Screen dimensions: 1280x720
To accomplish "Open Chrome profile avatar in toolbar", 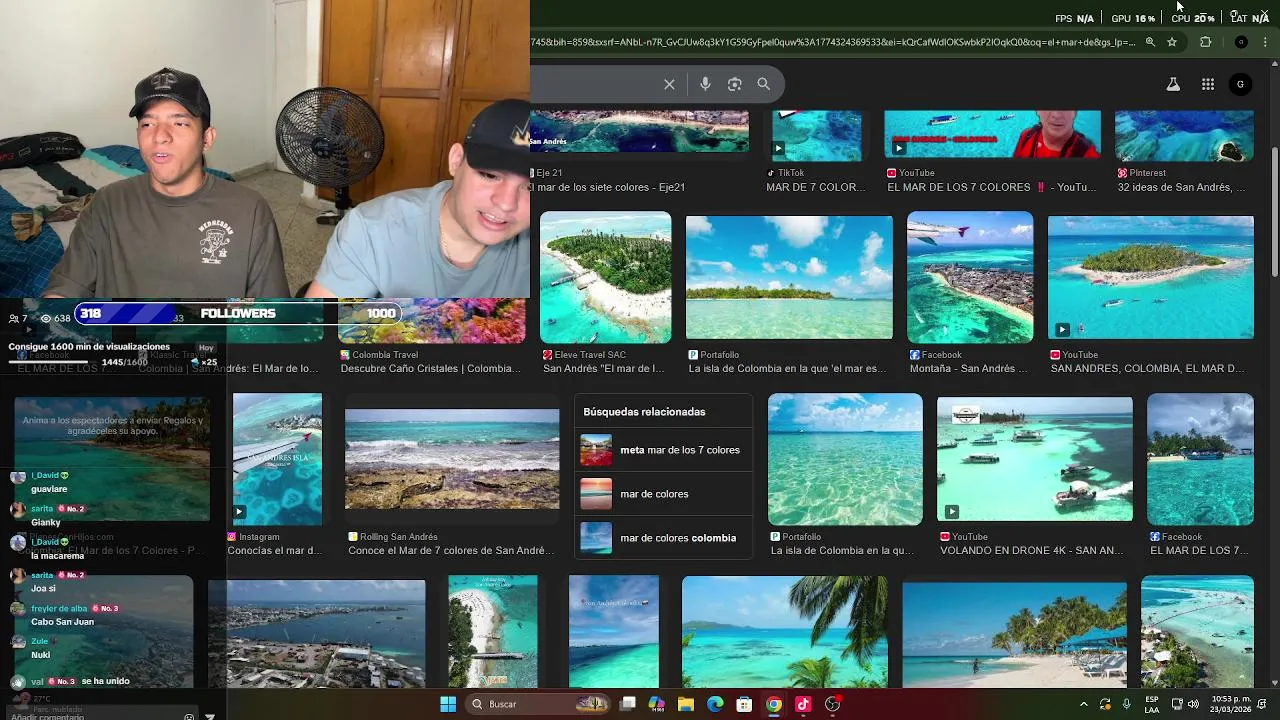I will [1241, 42].
